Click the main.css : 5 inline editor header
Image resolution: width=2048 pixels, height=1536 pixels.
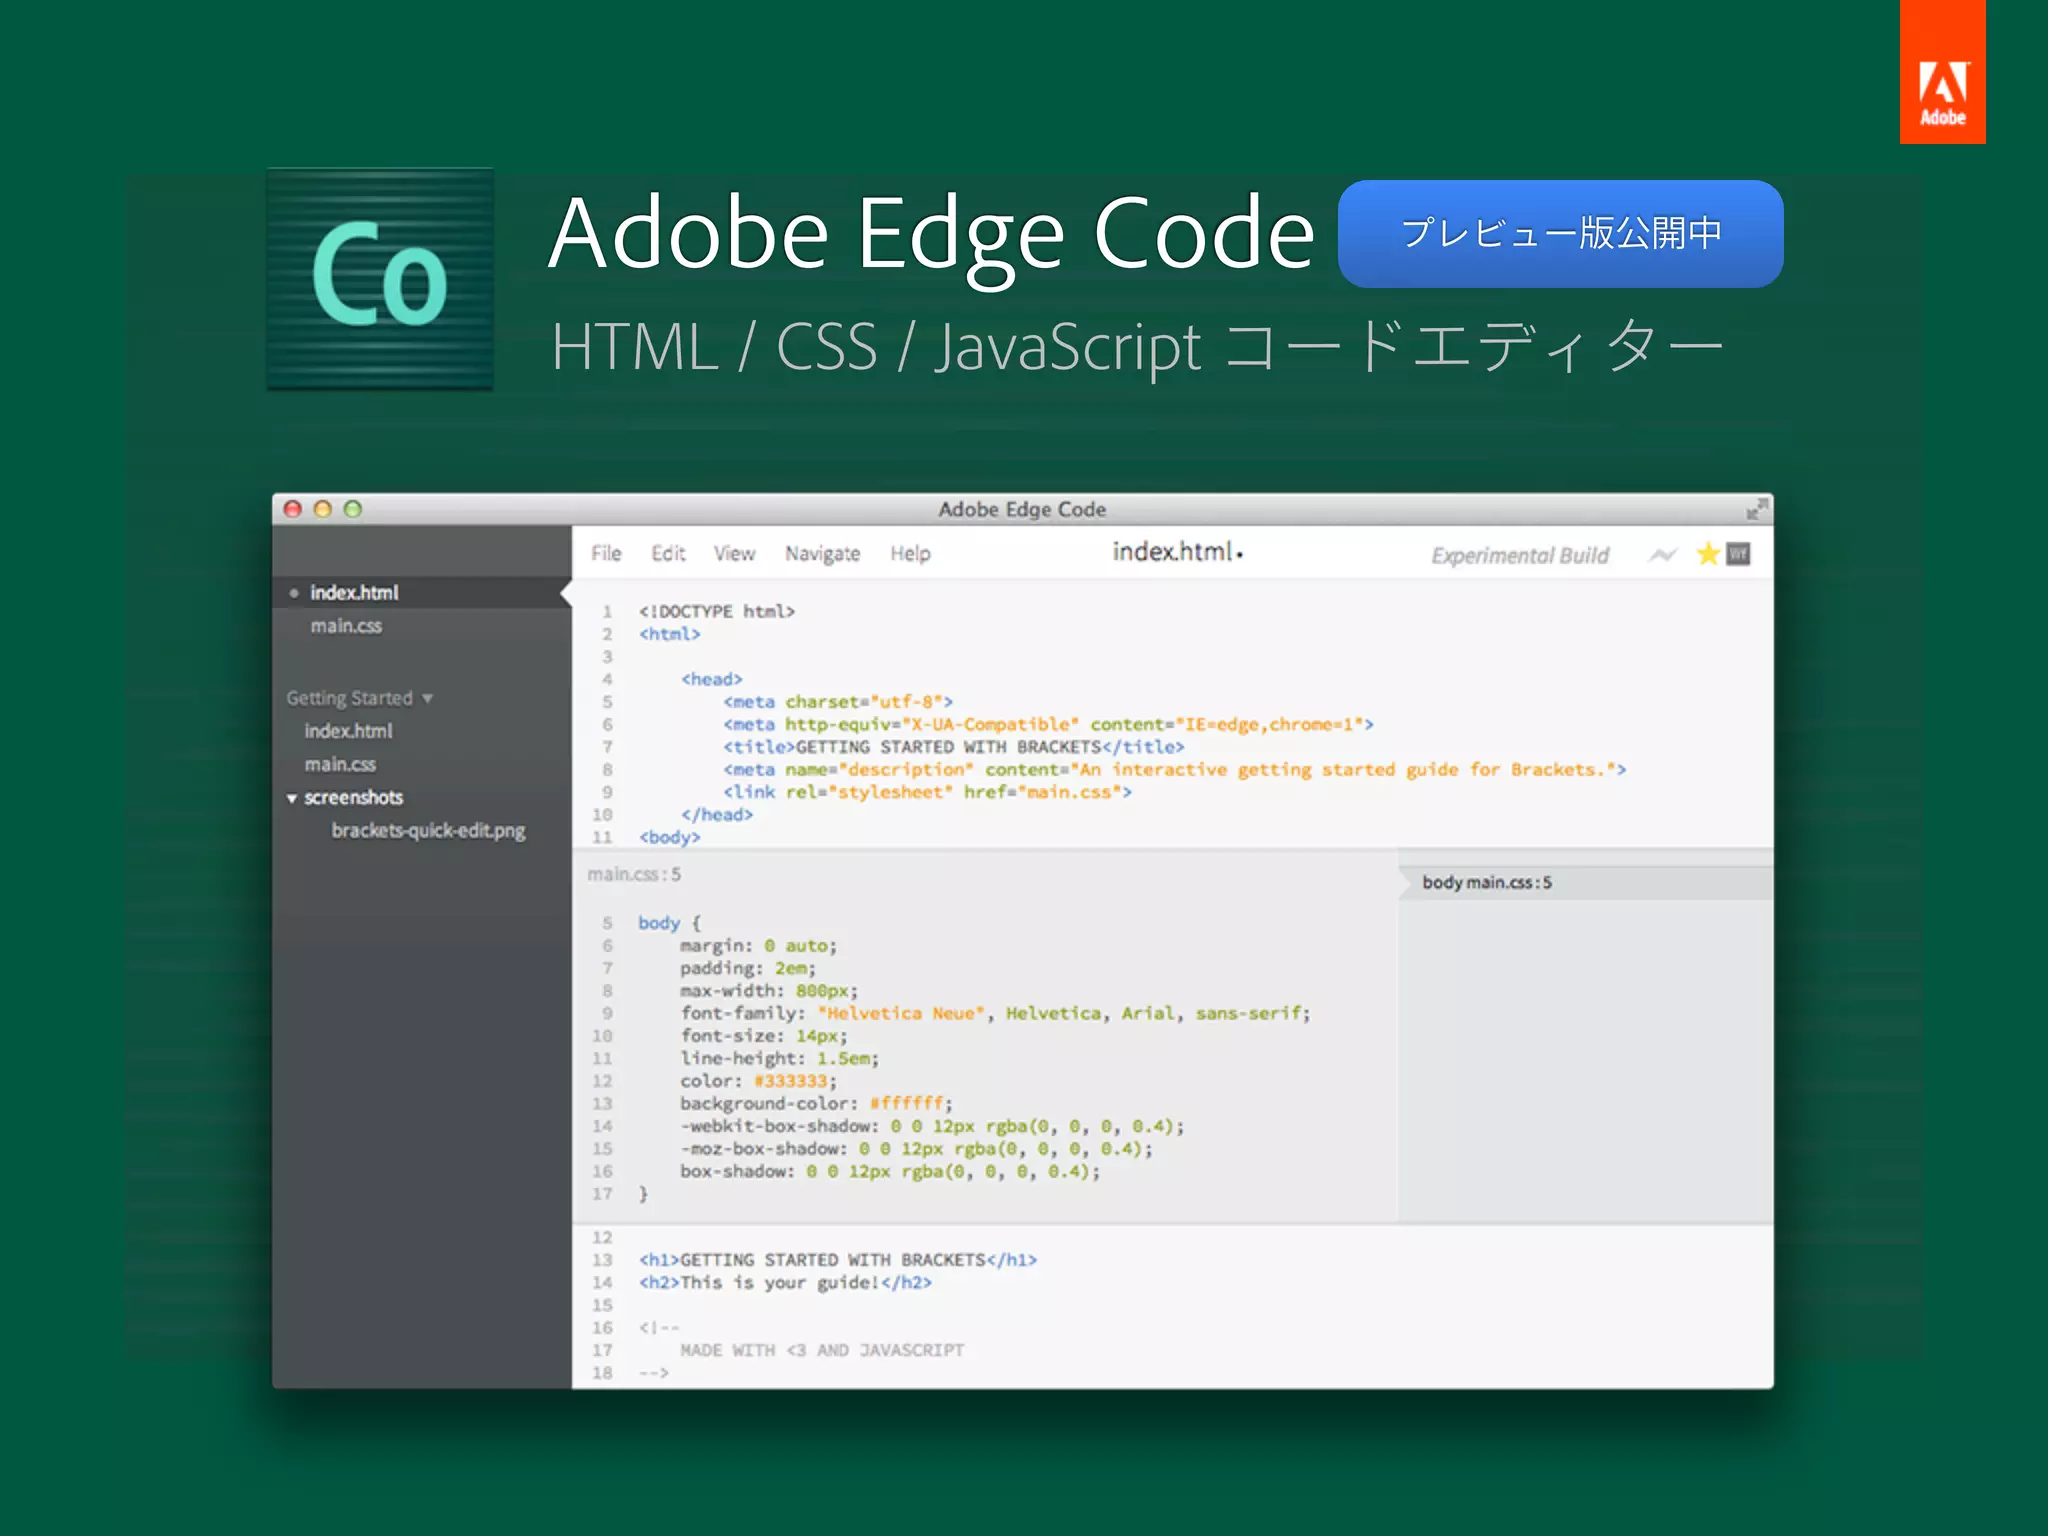point(634,874)
